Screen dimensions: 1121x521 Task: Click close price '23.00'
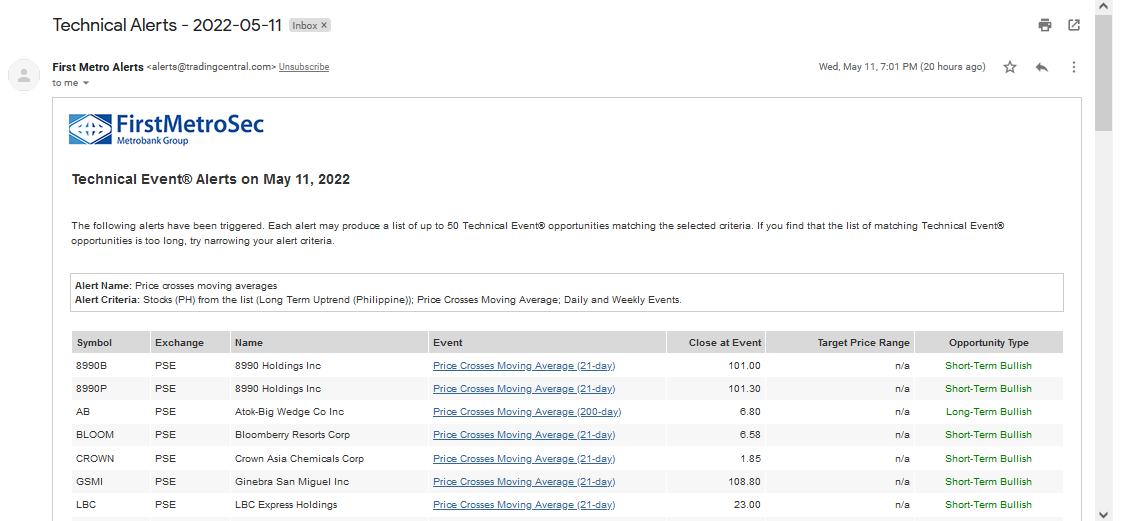pyautogui.click(x=747, y=505)
